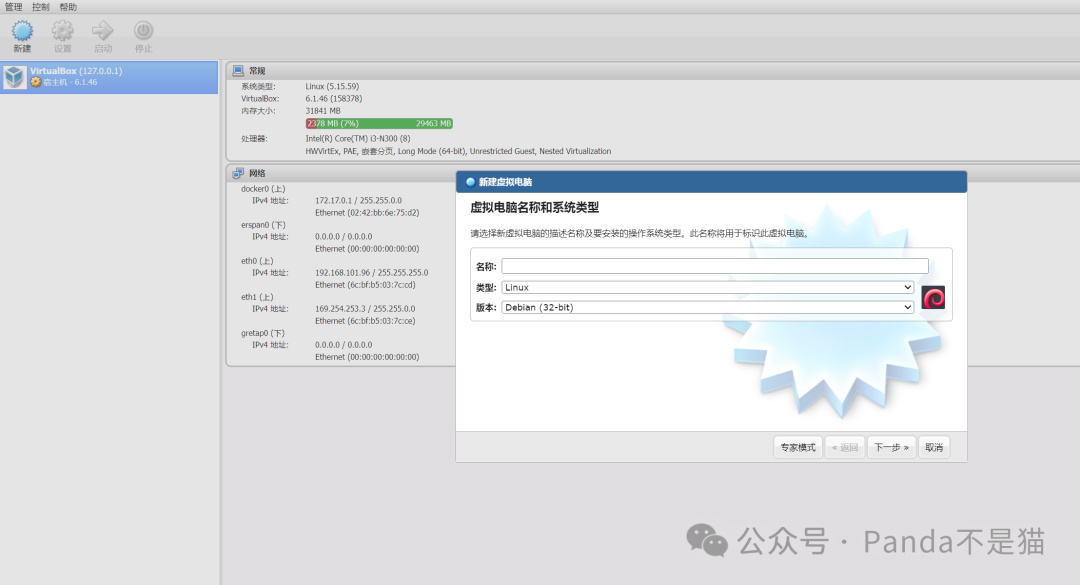
Task: Click Ethernet (6c:bf:b5:03:7c:cd) MAC text
Action: tap(365, 285)
